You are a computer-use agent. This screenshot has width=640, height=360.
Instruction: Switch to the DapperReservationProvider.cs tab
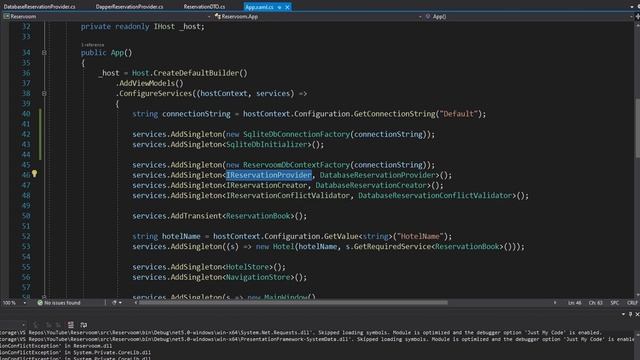tap(129, 7)
